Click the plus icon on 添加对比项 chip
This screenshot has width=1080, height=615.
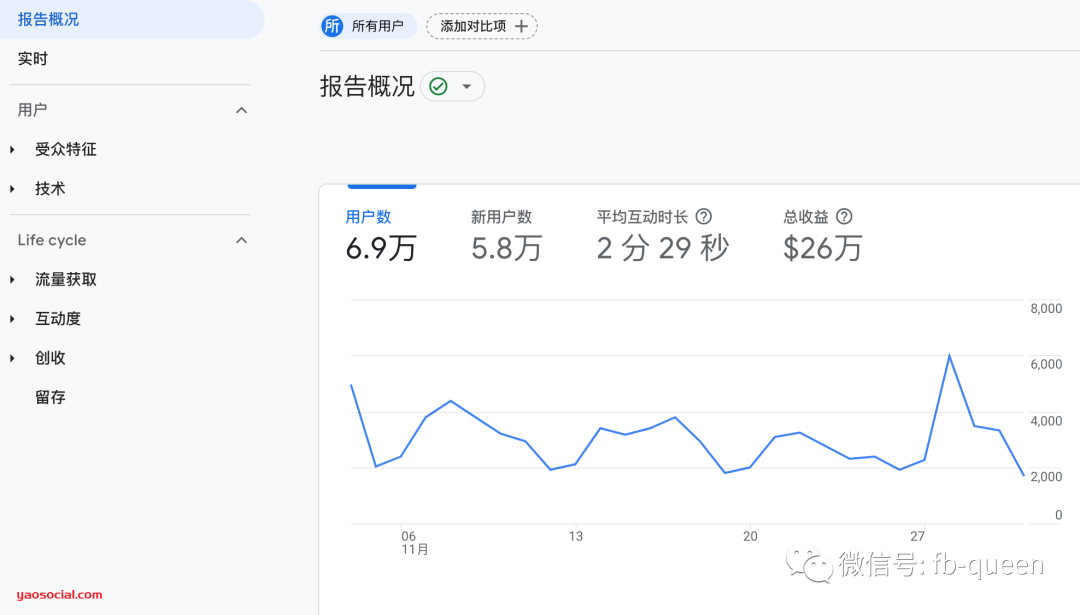(x=523, y=26)
